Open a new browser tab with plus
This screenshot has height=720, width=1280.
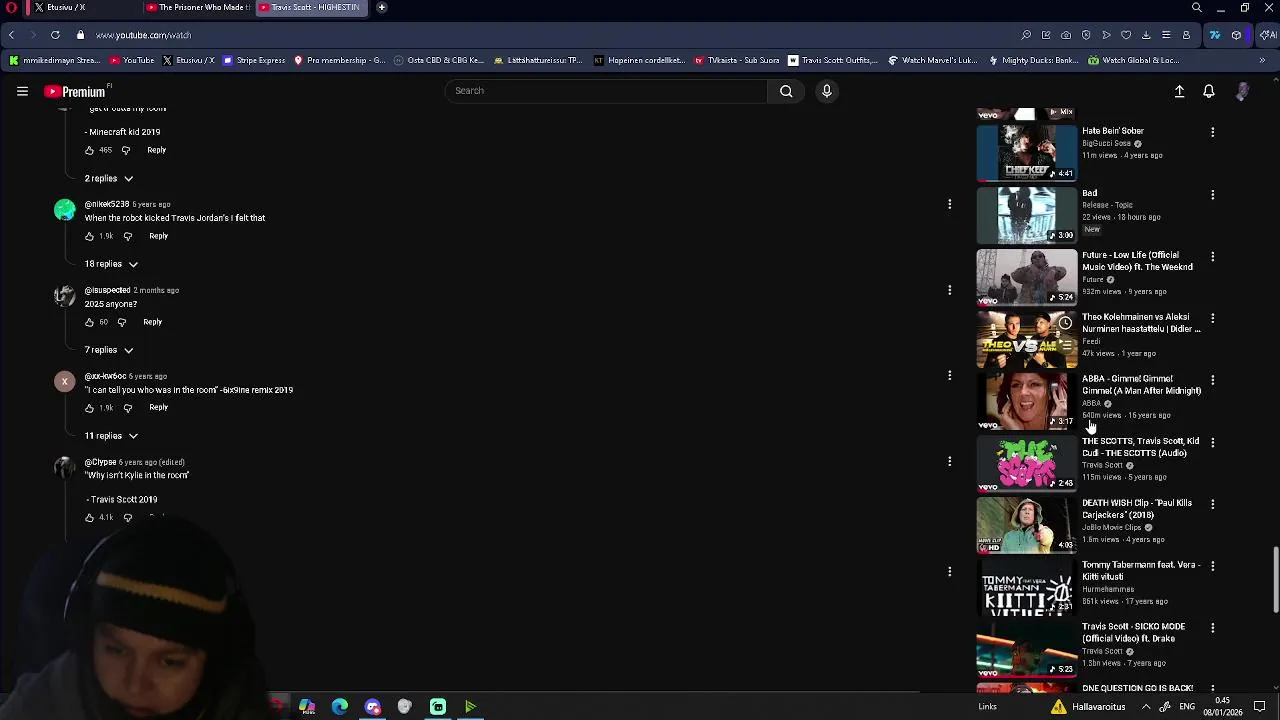pos(382,7)
